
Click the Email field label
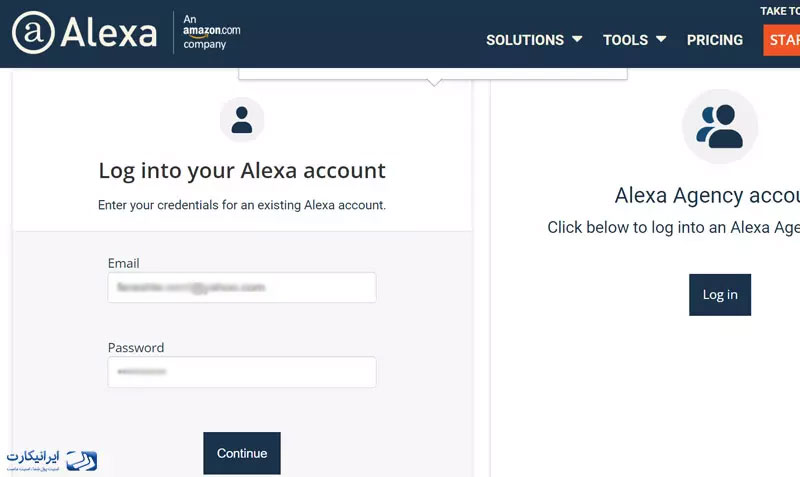click(123, 263)
